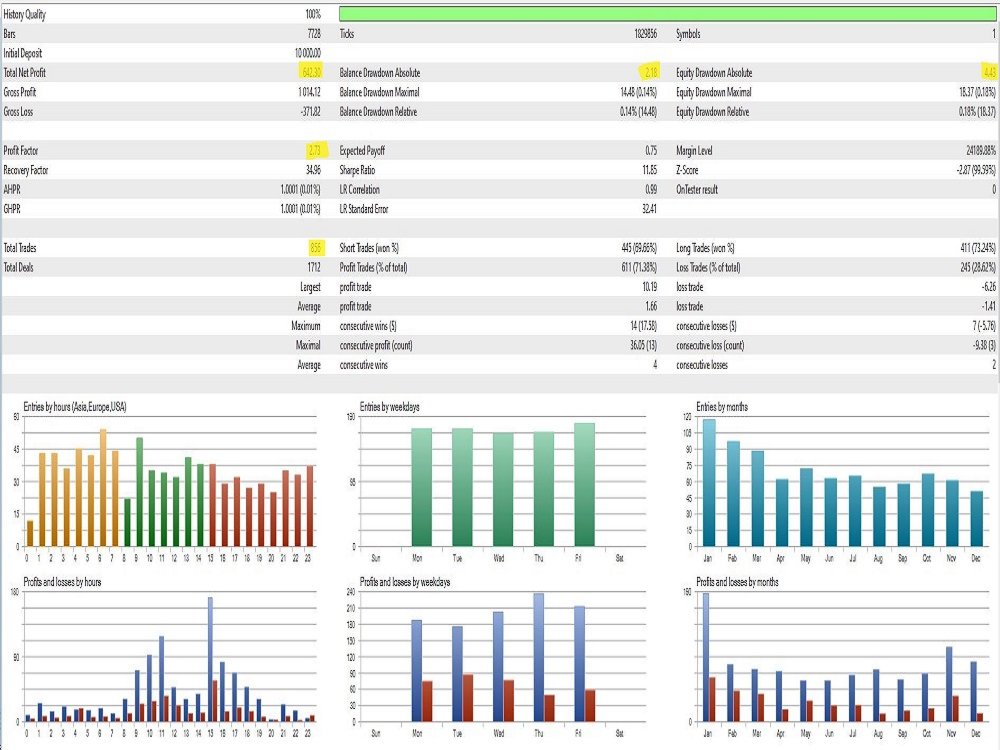Click the Friday bar in Entries by weekdays
Viewport: 1000px width, 750px height.
pyautogui.click(x=584, y=485)
